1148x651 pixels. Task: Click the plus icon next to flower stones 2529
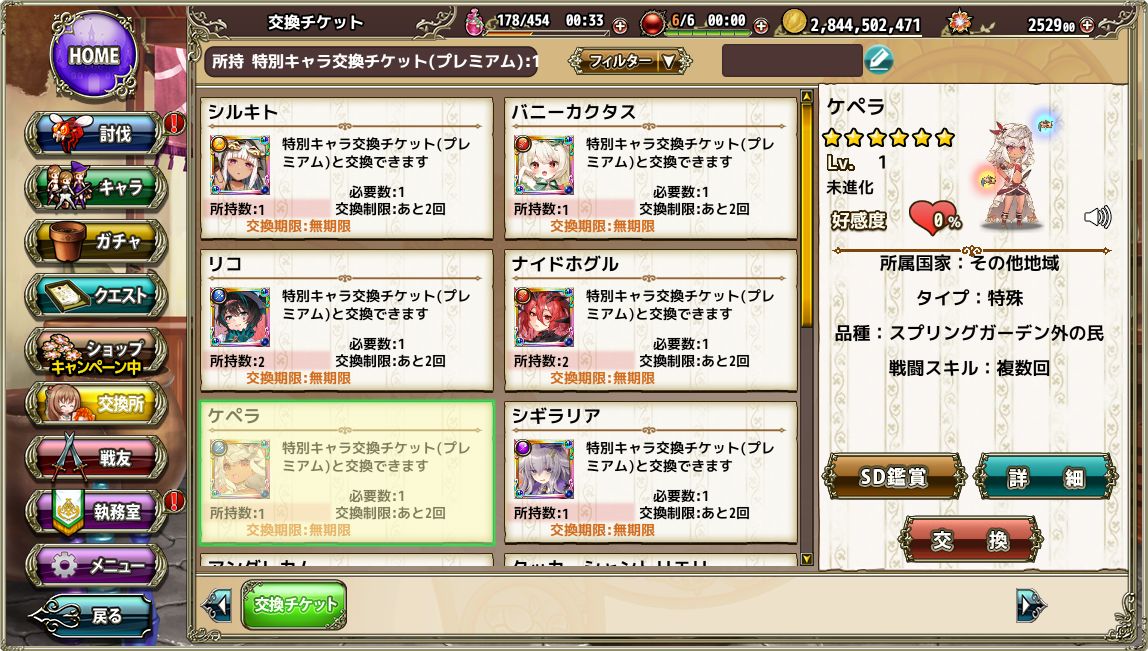click(x=1086, y=25)
